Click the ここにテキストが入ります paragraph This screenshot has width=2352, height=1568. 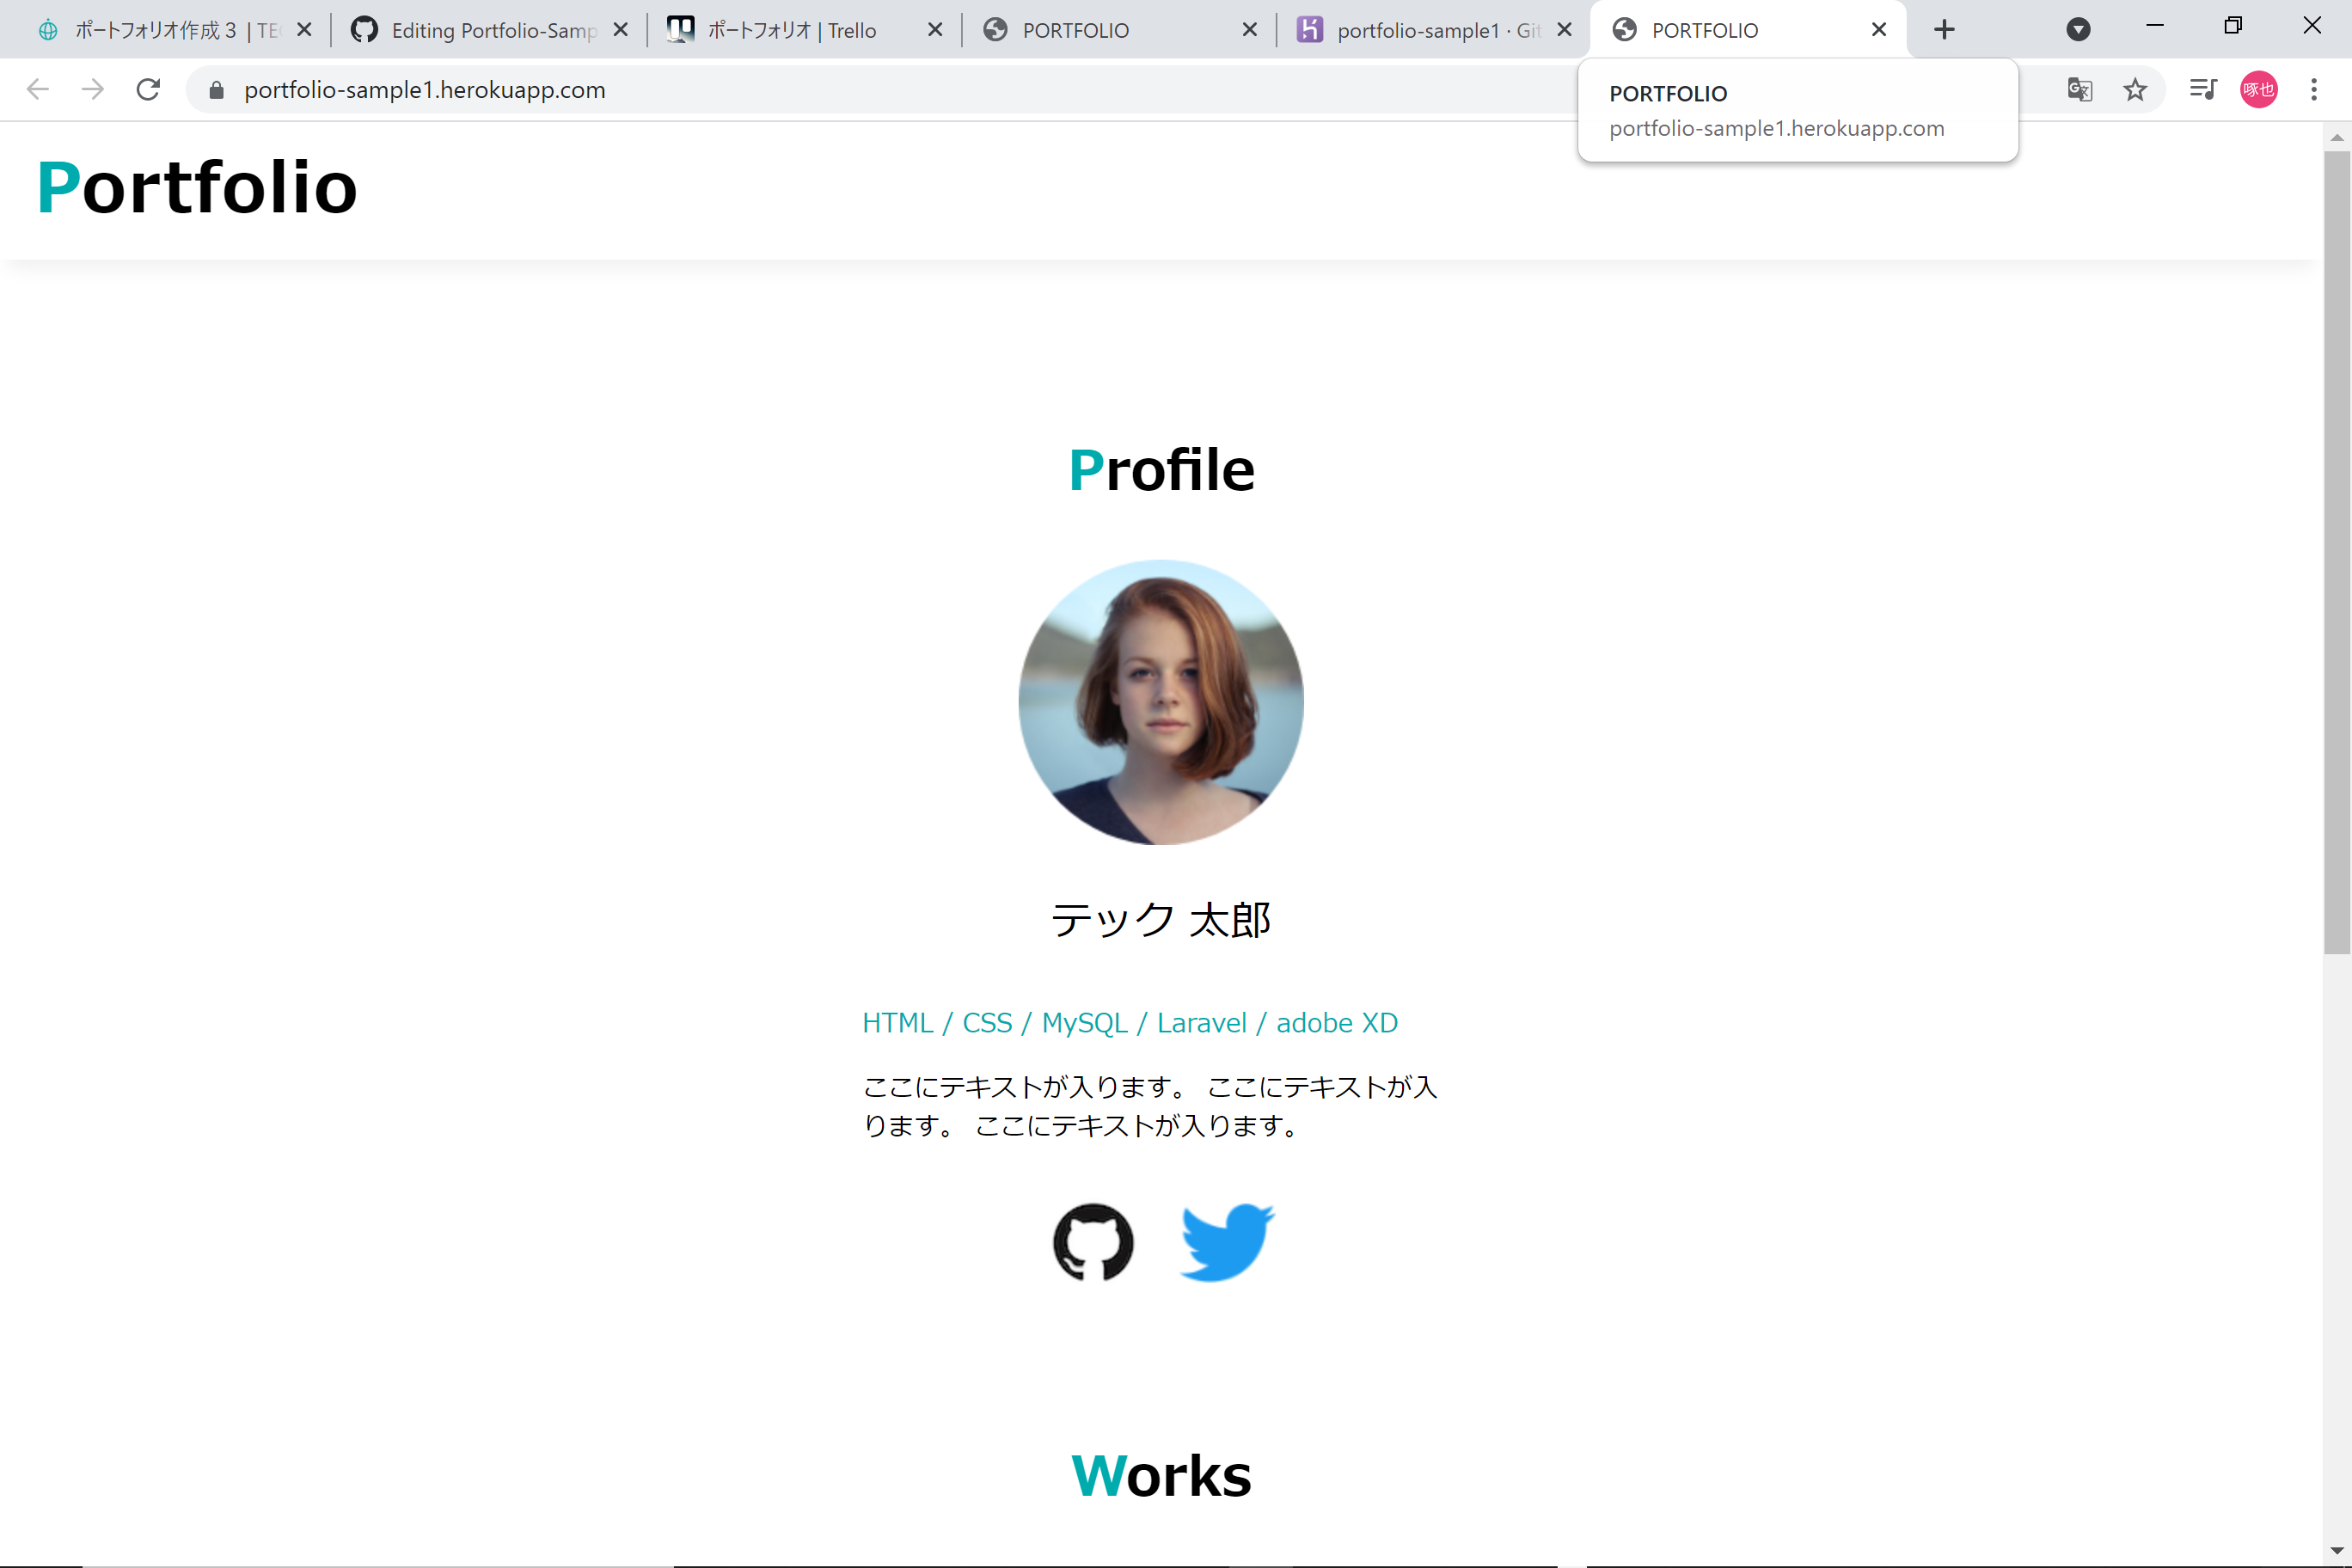click(x=1150, y=1106)
